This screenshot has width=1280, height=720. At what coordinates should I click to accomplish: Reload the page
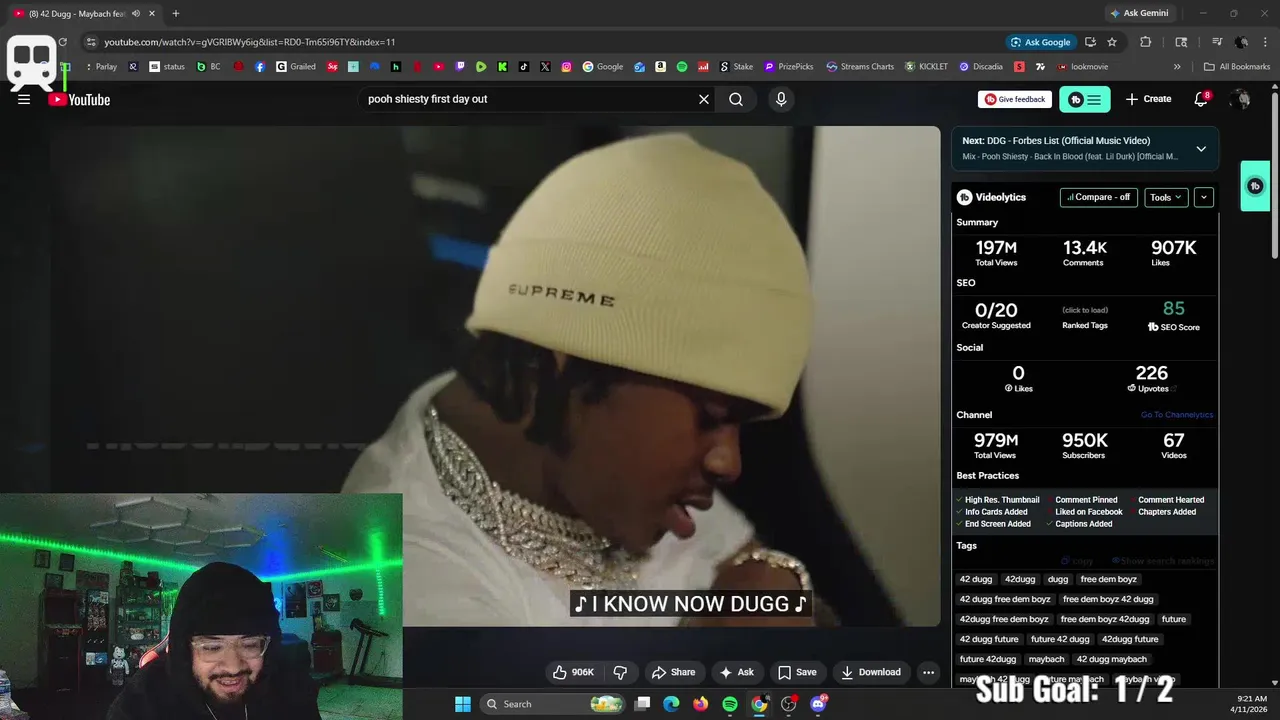click(x=62, y=42)
